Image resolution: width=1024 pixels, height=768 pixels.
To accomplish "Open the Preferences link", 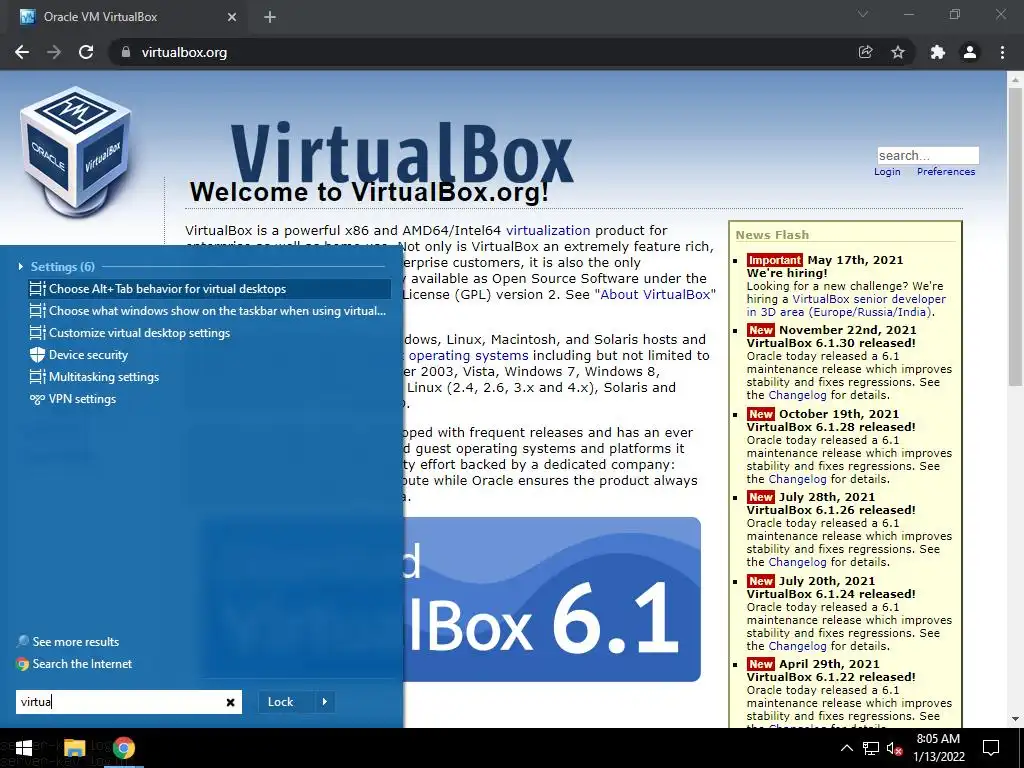I will pos(946,172).
